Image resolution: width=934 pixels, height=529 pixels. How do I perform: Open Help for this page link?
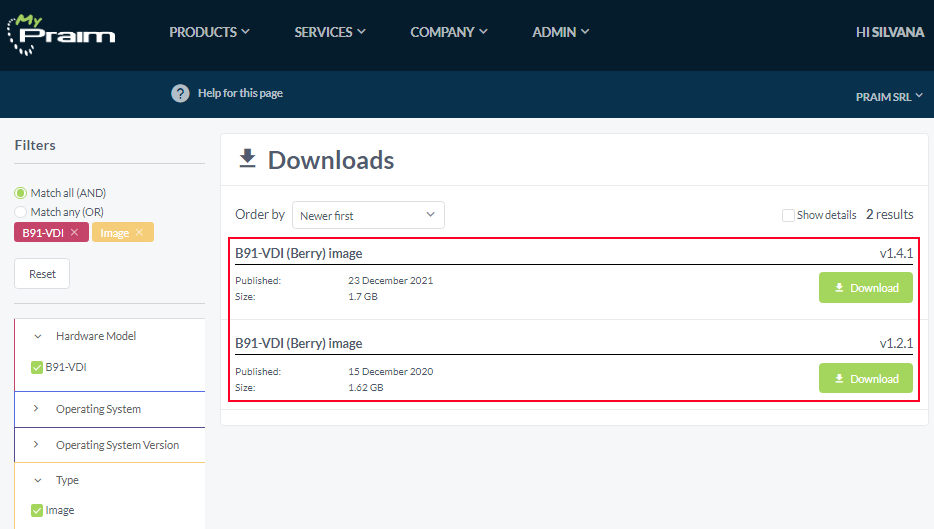[240, 93]
